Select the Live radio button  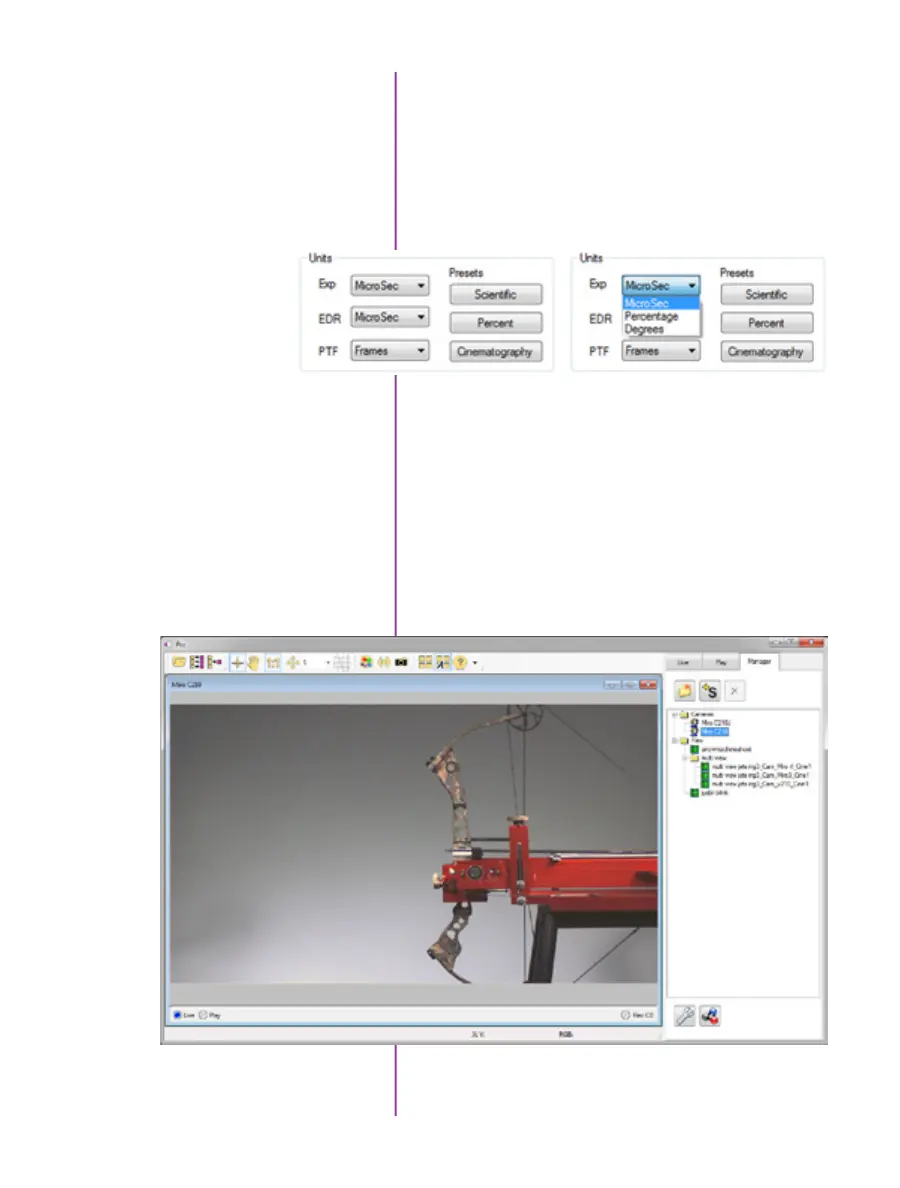point(178,1014)
